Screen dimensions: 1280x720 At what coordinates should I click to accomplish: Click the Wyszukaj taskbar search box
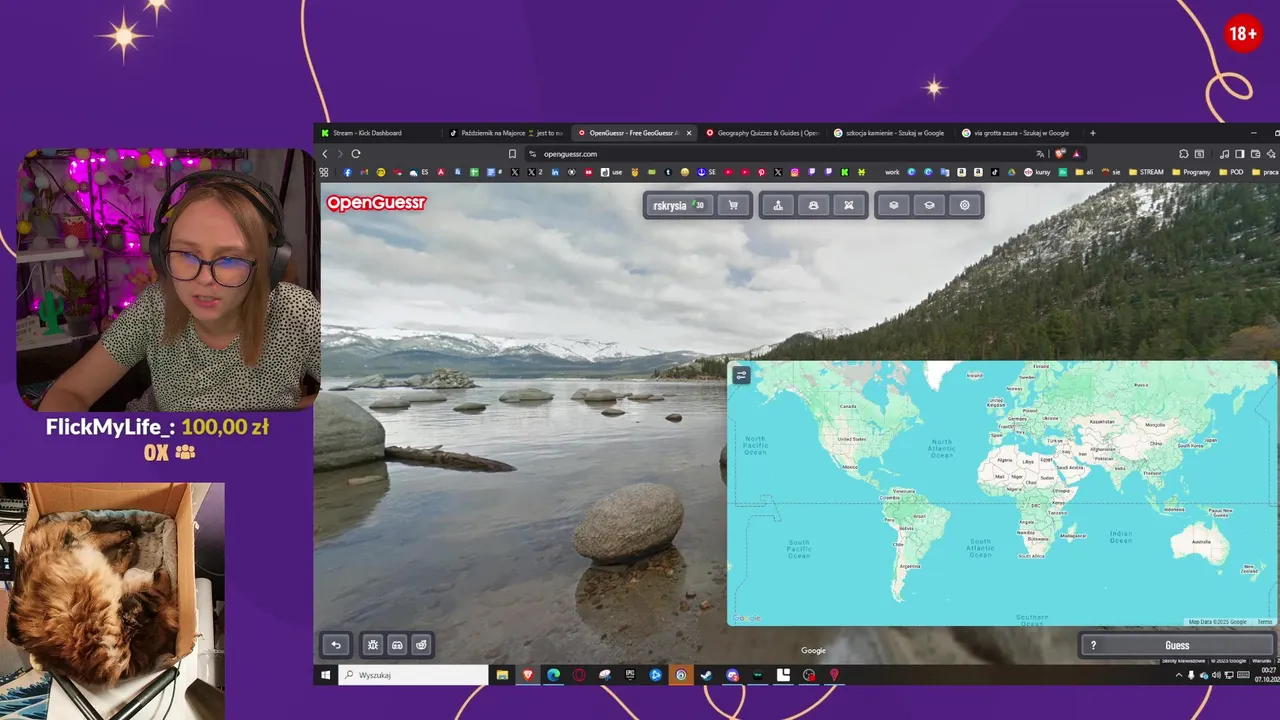point(413,675)
